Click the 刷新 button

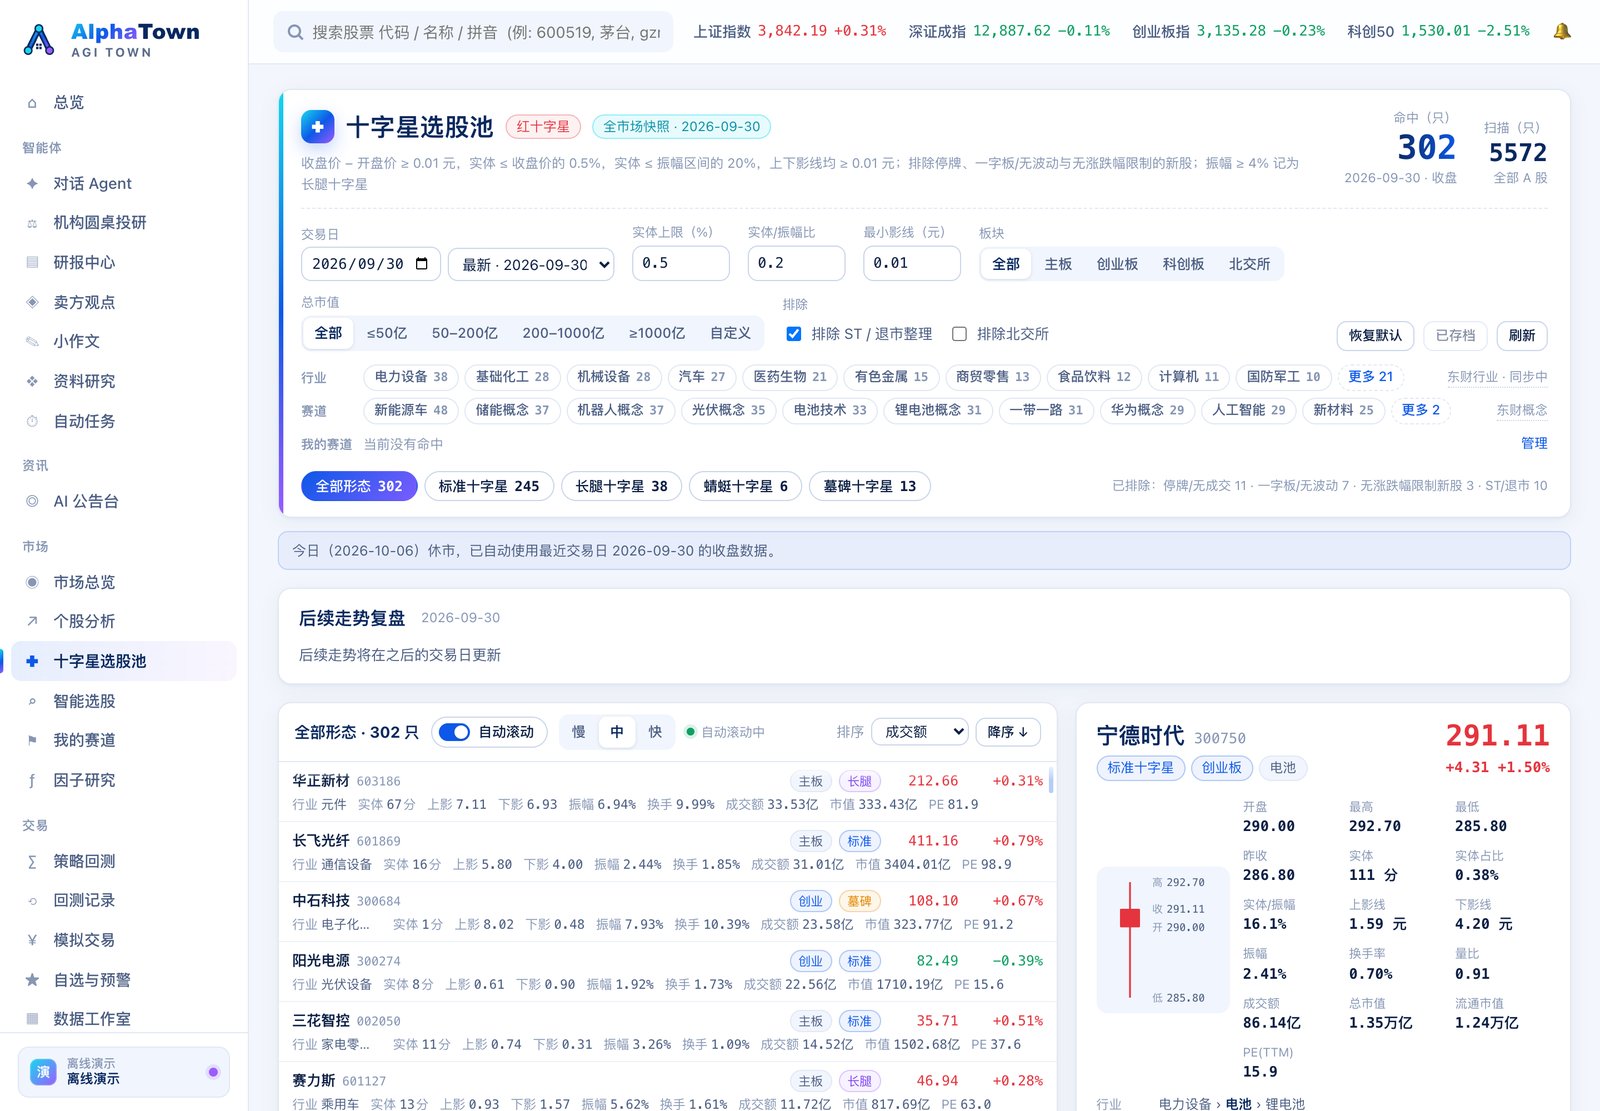tap(1522, 335)
